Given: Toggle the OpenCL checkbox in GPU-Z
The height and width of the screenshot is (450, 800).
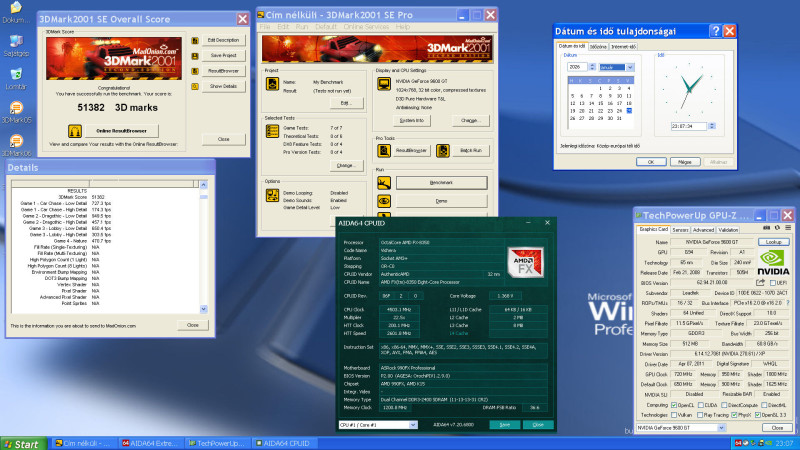Looking at the screenshot, I should (674, 405).
